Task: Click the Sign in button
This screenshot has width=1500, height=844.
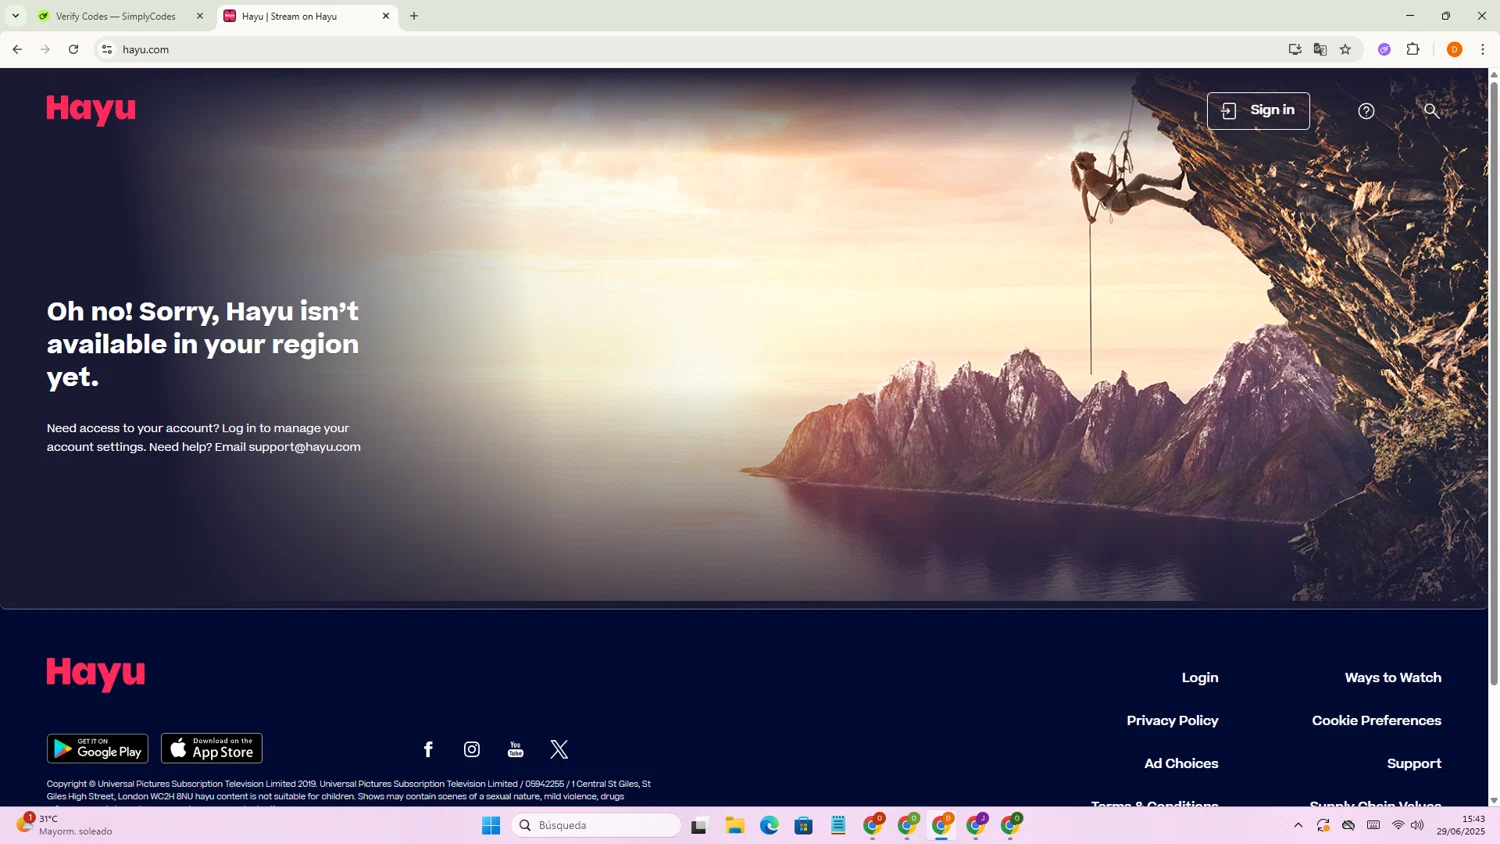Action: coord(1258,111)
